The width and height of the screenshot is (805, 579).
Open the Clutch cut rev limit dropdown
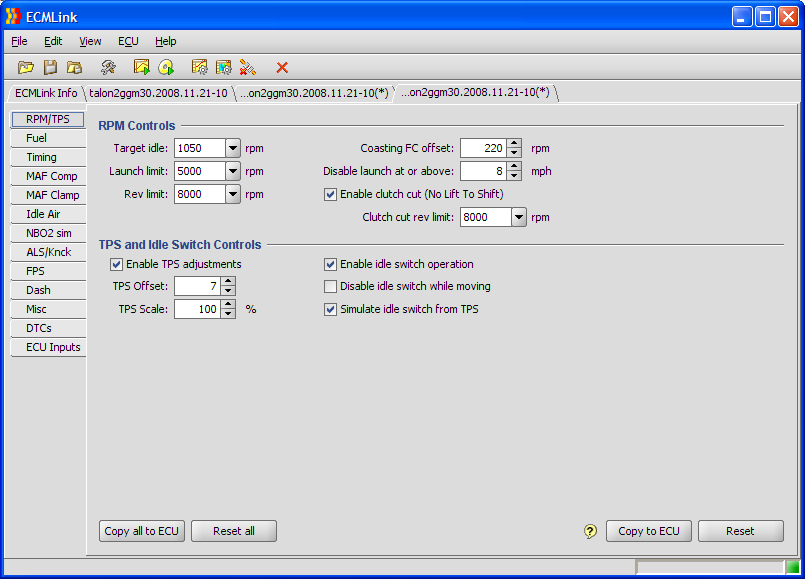coord(518,217)
